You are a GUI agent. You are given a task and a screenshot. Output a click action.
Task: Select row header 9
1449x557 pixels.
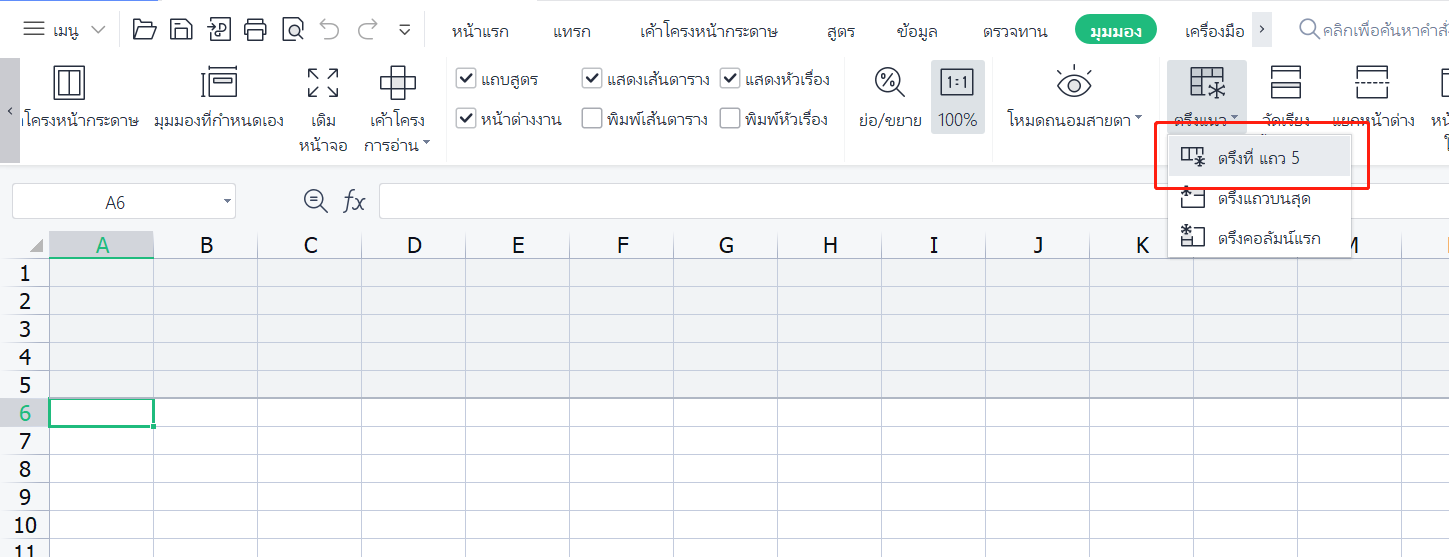pos(24,497)
